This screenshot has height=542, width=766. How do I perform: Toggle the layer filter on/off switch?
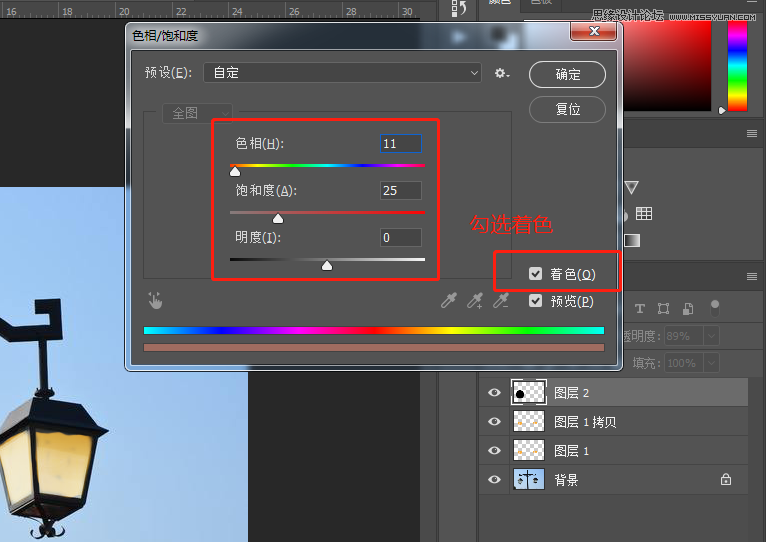click(x=715, y=308)
